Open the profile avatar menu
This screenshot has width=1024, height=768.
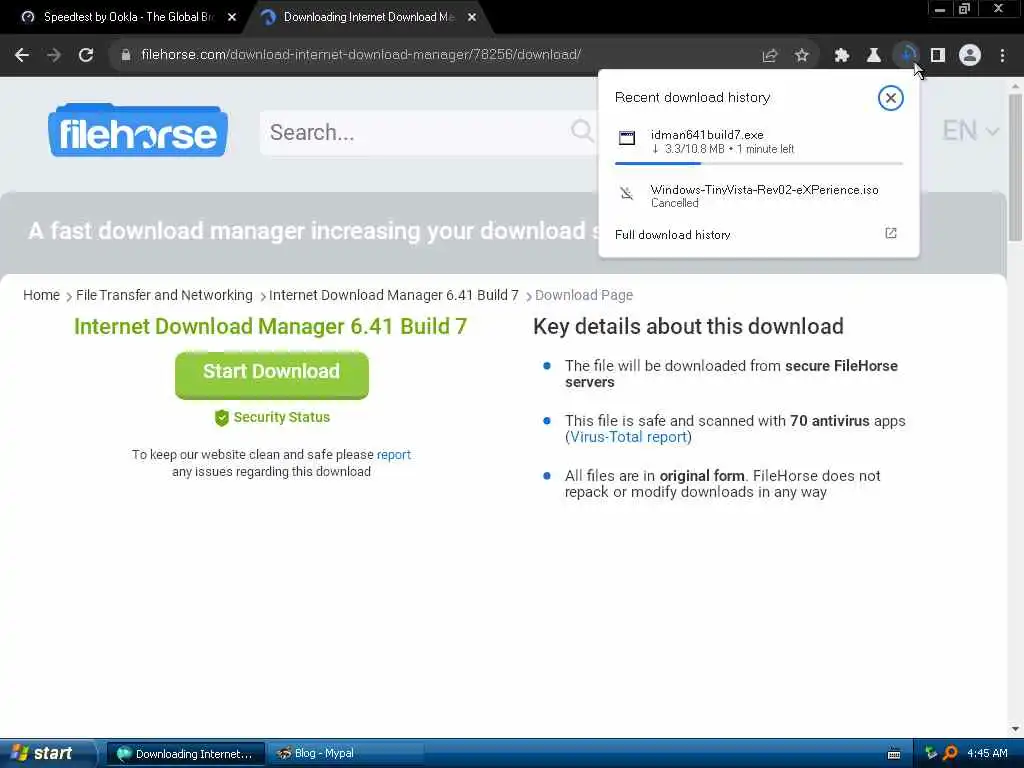tap(970, 56)
